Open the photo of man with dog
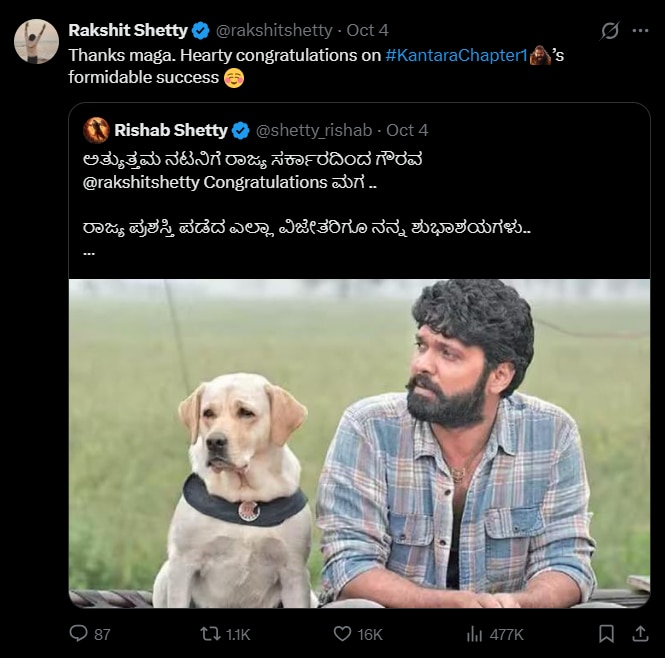The height and width of the screenshot is (658, 665). [x=359, y=443]
